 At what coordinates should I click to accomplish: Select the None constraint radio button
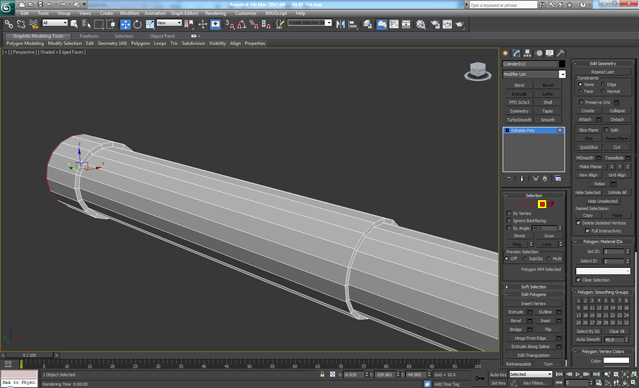click(580, 84)
